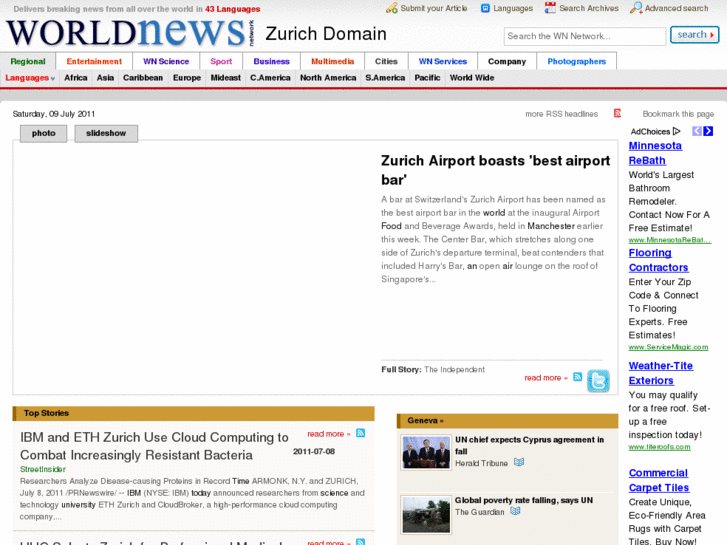
Task: Open the Company tab
Action: tap(507, 61)
